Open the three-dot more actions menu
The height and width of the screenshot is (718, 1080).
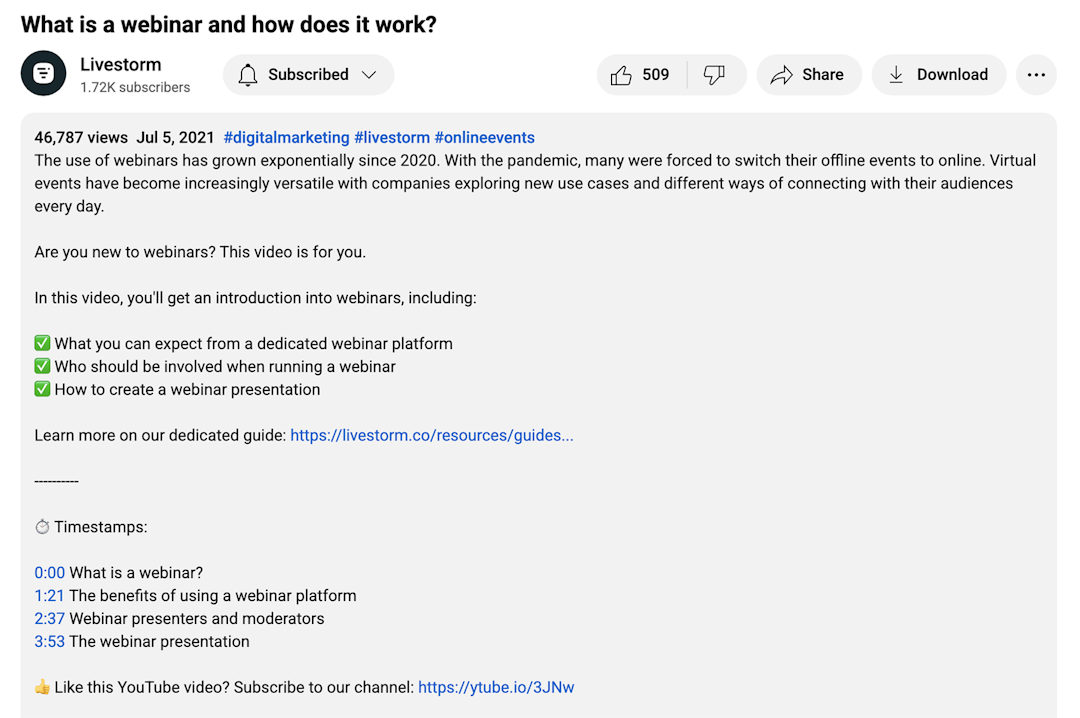coord(1036,74)
